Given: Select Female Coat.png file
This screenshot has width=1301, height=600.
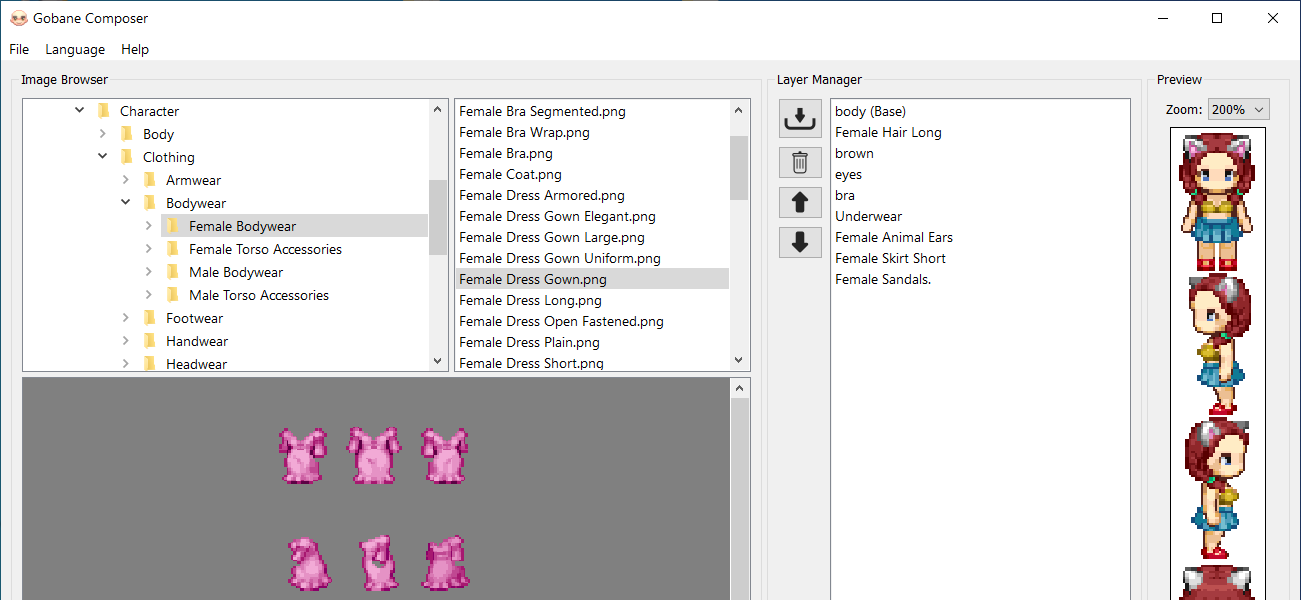Looking at the screenshot, I should point(508,174).
